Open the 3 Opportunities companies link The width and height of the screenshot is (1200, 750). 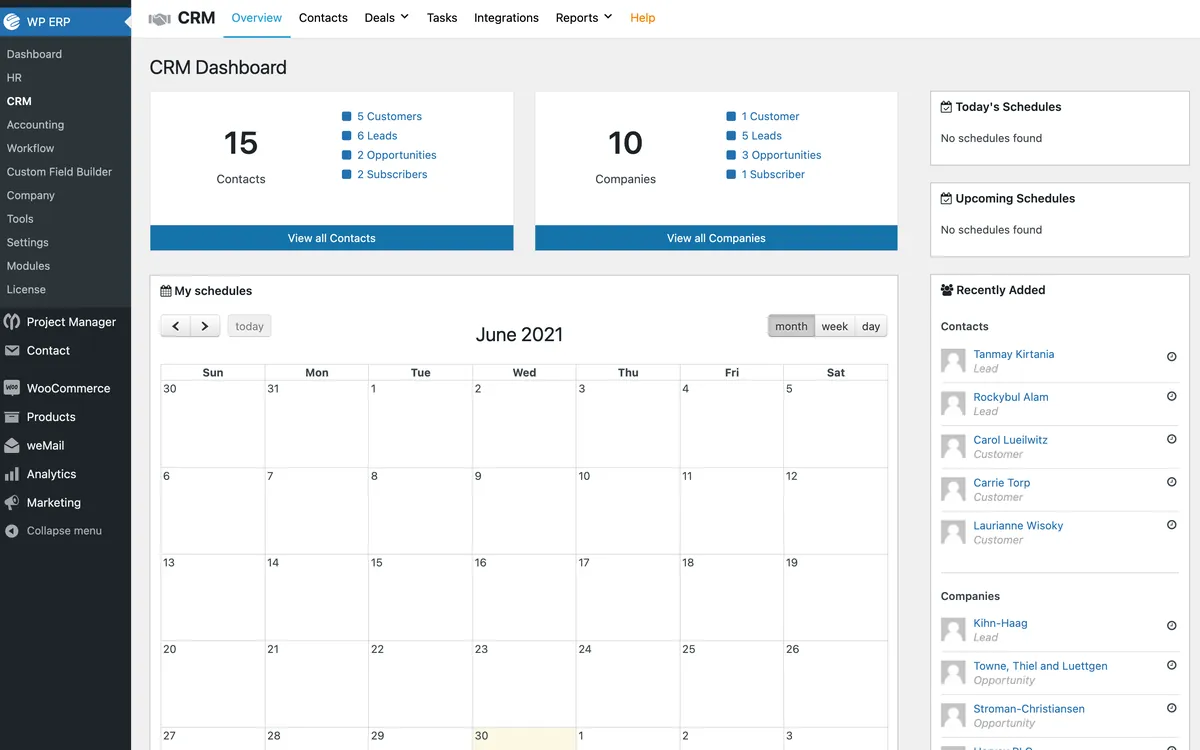(x=782, y=155)
